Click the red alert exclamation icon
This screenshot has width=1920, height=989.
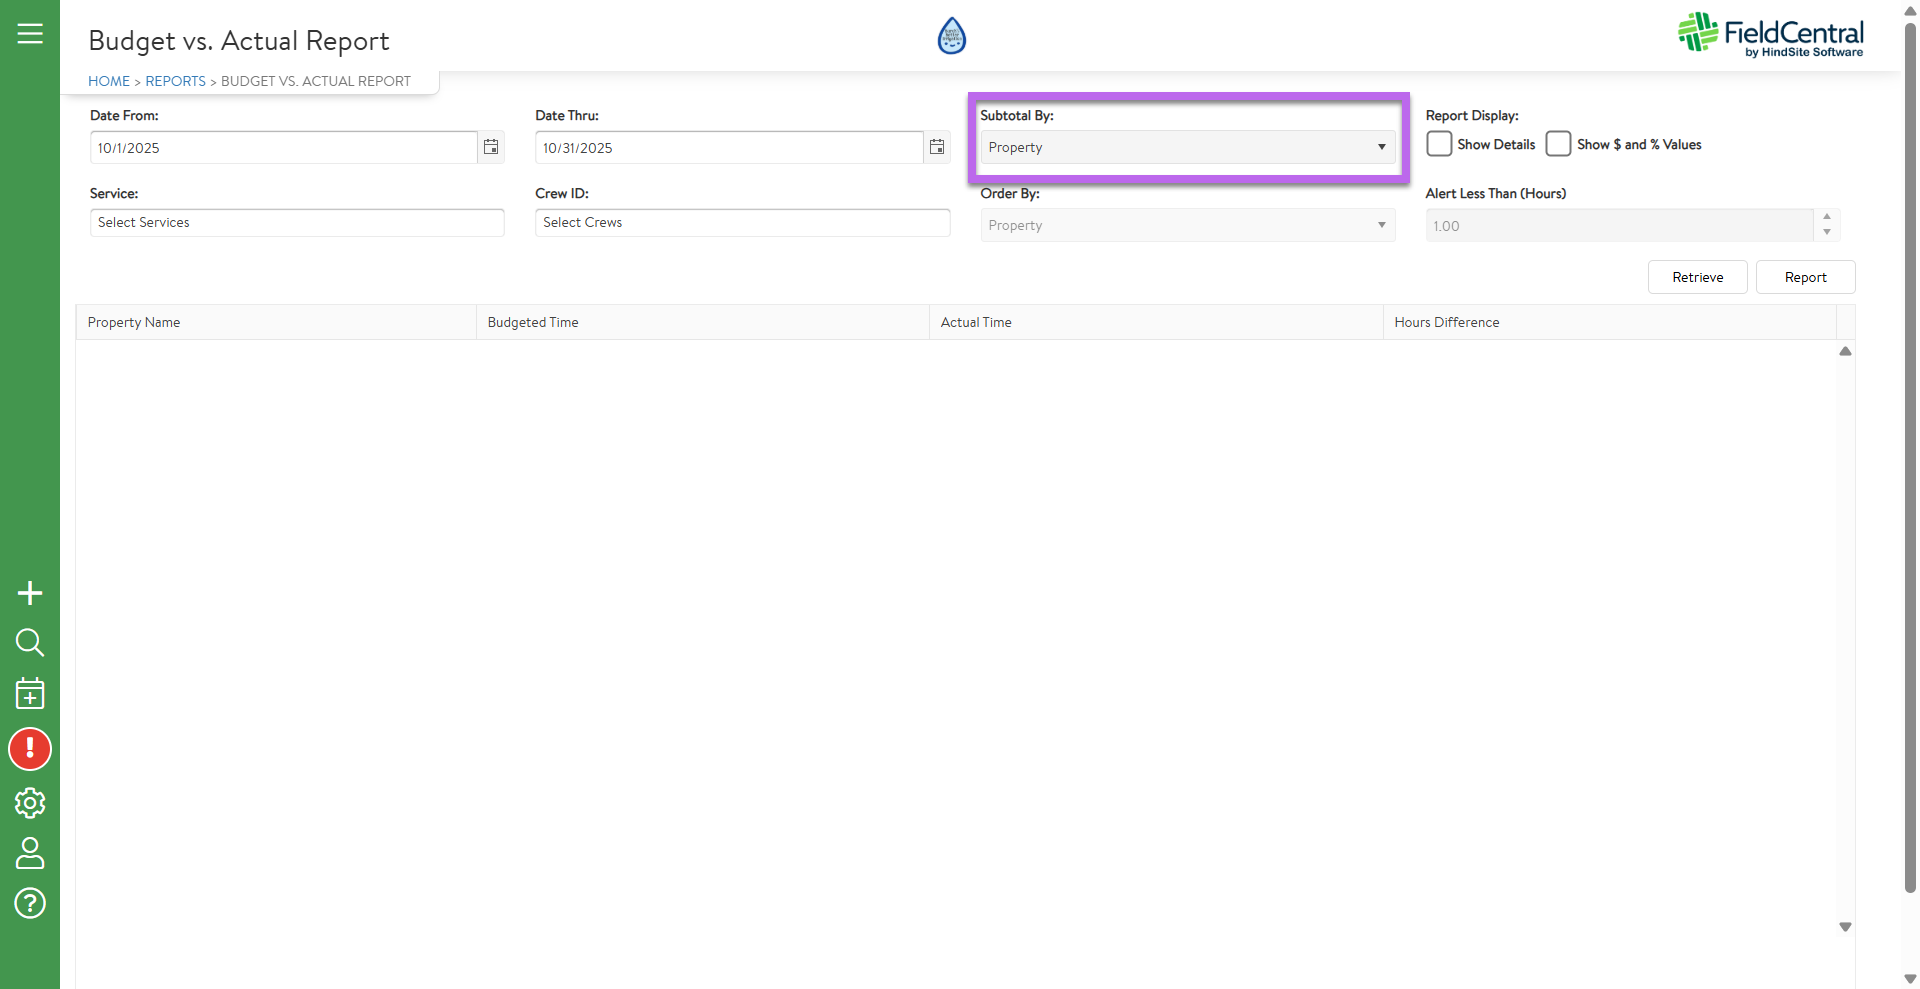tap(30, 749)
